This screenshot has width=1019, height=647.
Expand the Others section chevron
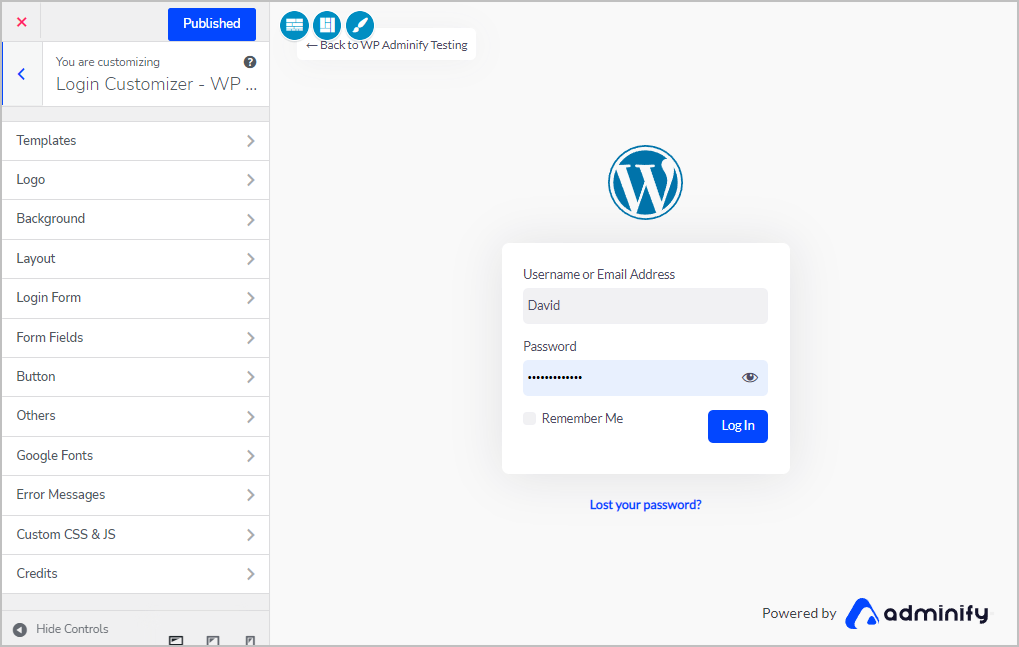pyautogui.click(x=251, y=416)
